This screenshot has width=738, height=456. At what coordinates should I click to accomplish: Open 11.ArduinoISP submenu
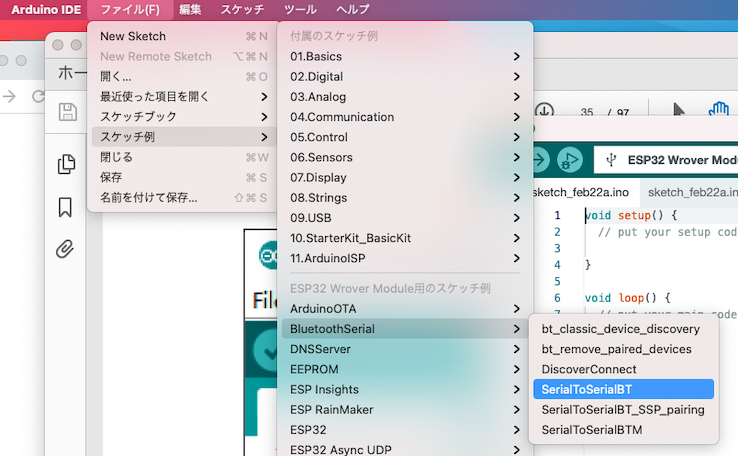pos(405,258)
